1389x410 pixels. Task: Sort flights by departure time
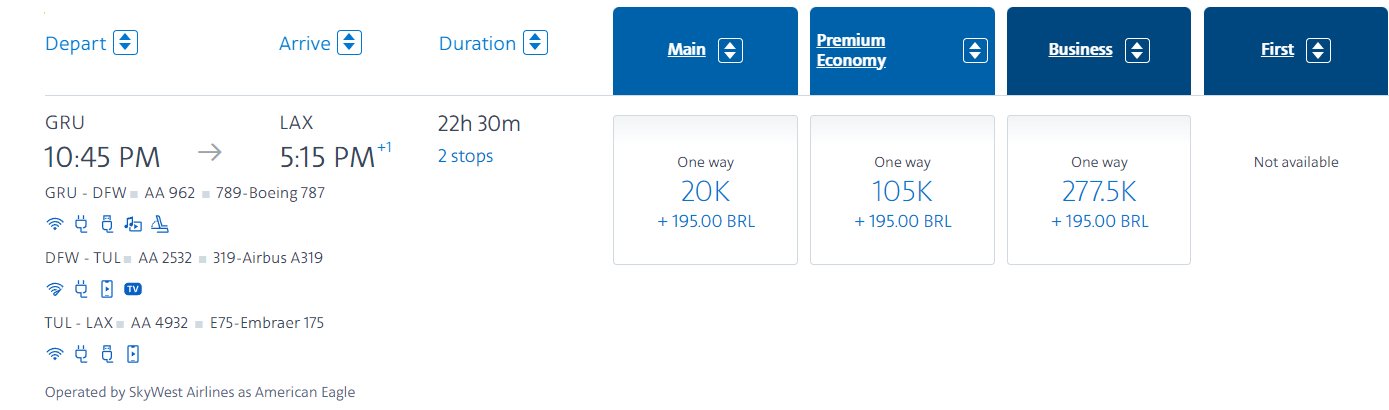pos(91,43)
